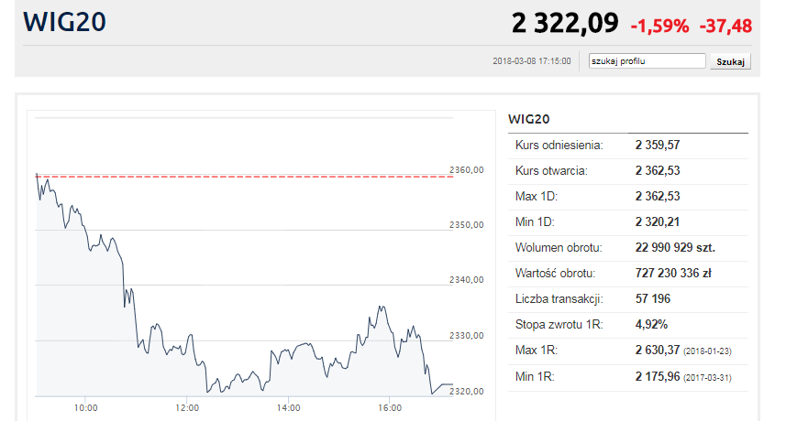Screen dimensions: 786x421
Task: Click the red -1,59% percentage change
Action: (659, 25)
